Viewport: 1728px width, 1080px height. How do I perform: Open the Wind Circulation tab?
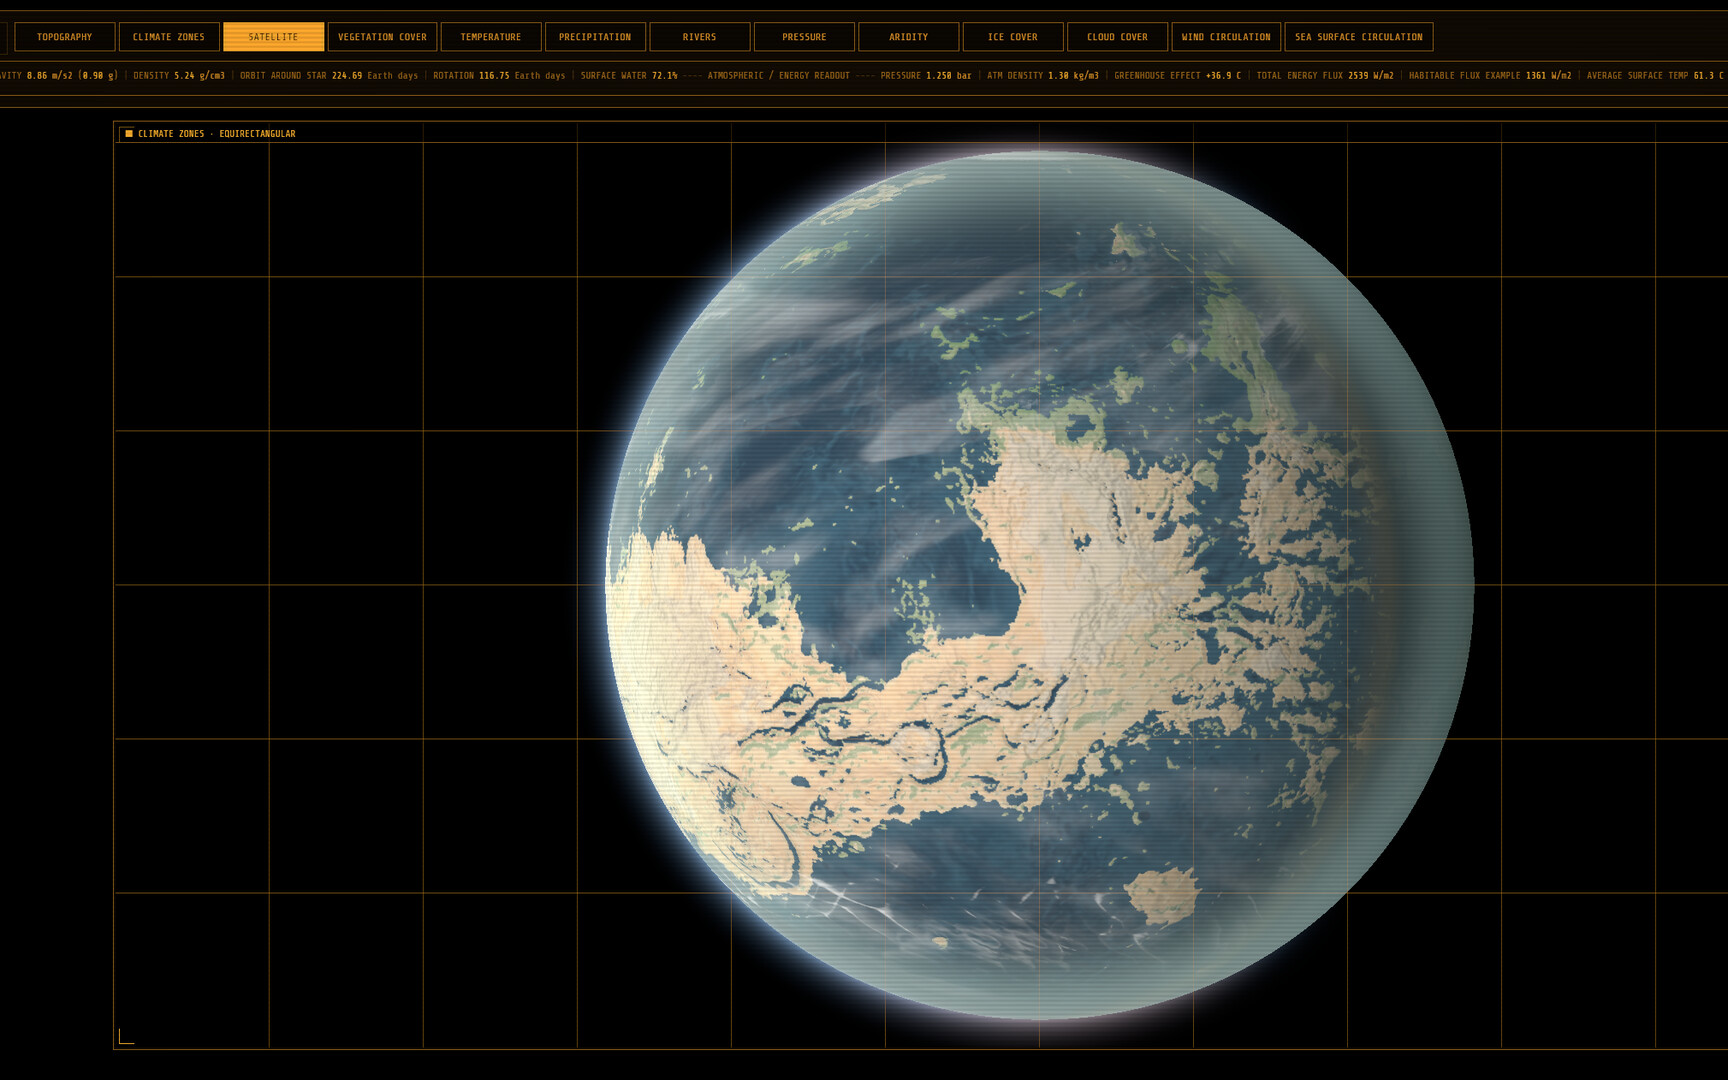[1226, 37]
